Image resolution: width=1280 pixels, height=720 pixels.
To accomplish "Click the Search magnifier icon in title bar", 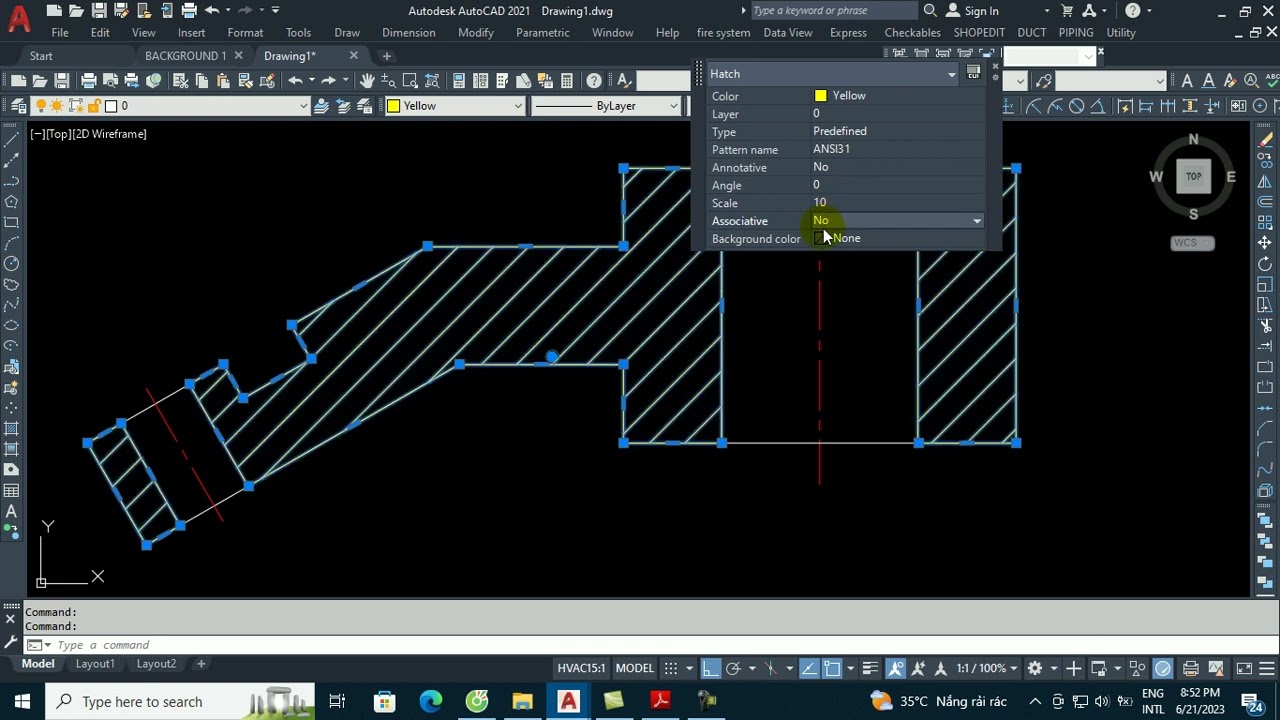I will (x=930, y=11).
